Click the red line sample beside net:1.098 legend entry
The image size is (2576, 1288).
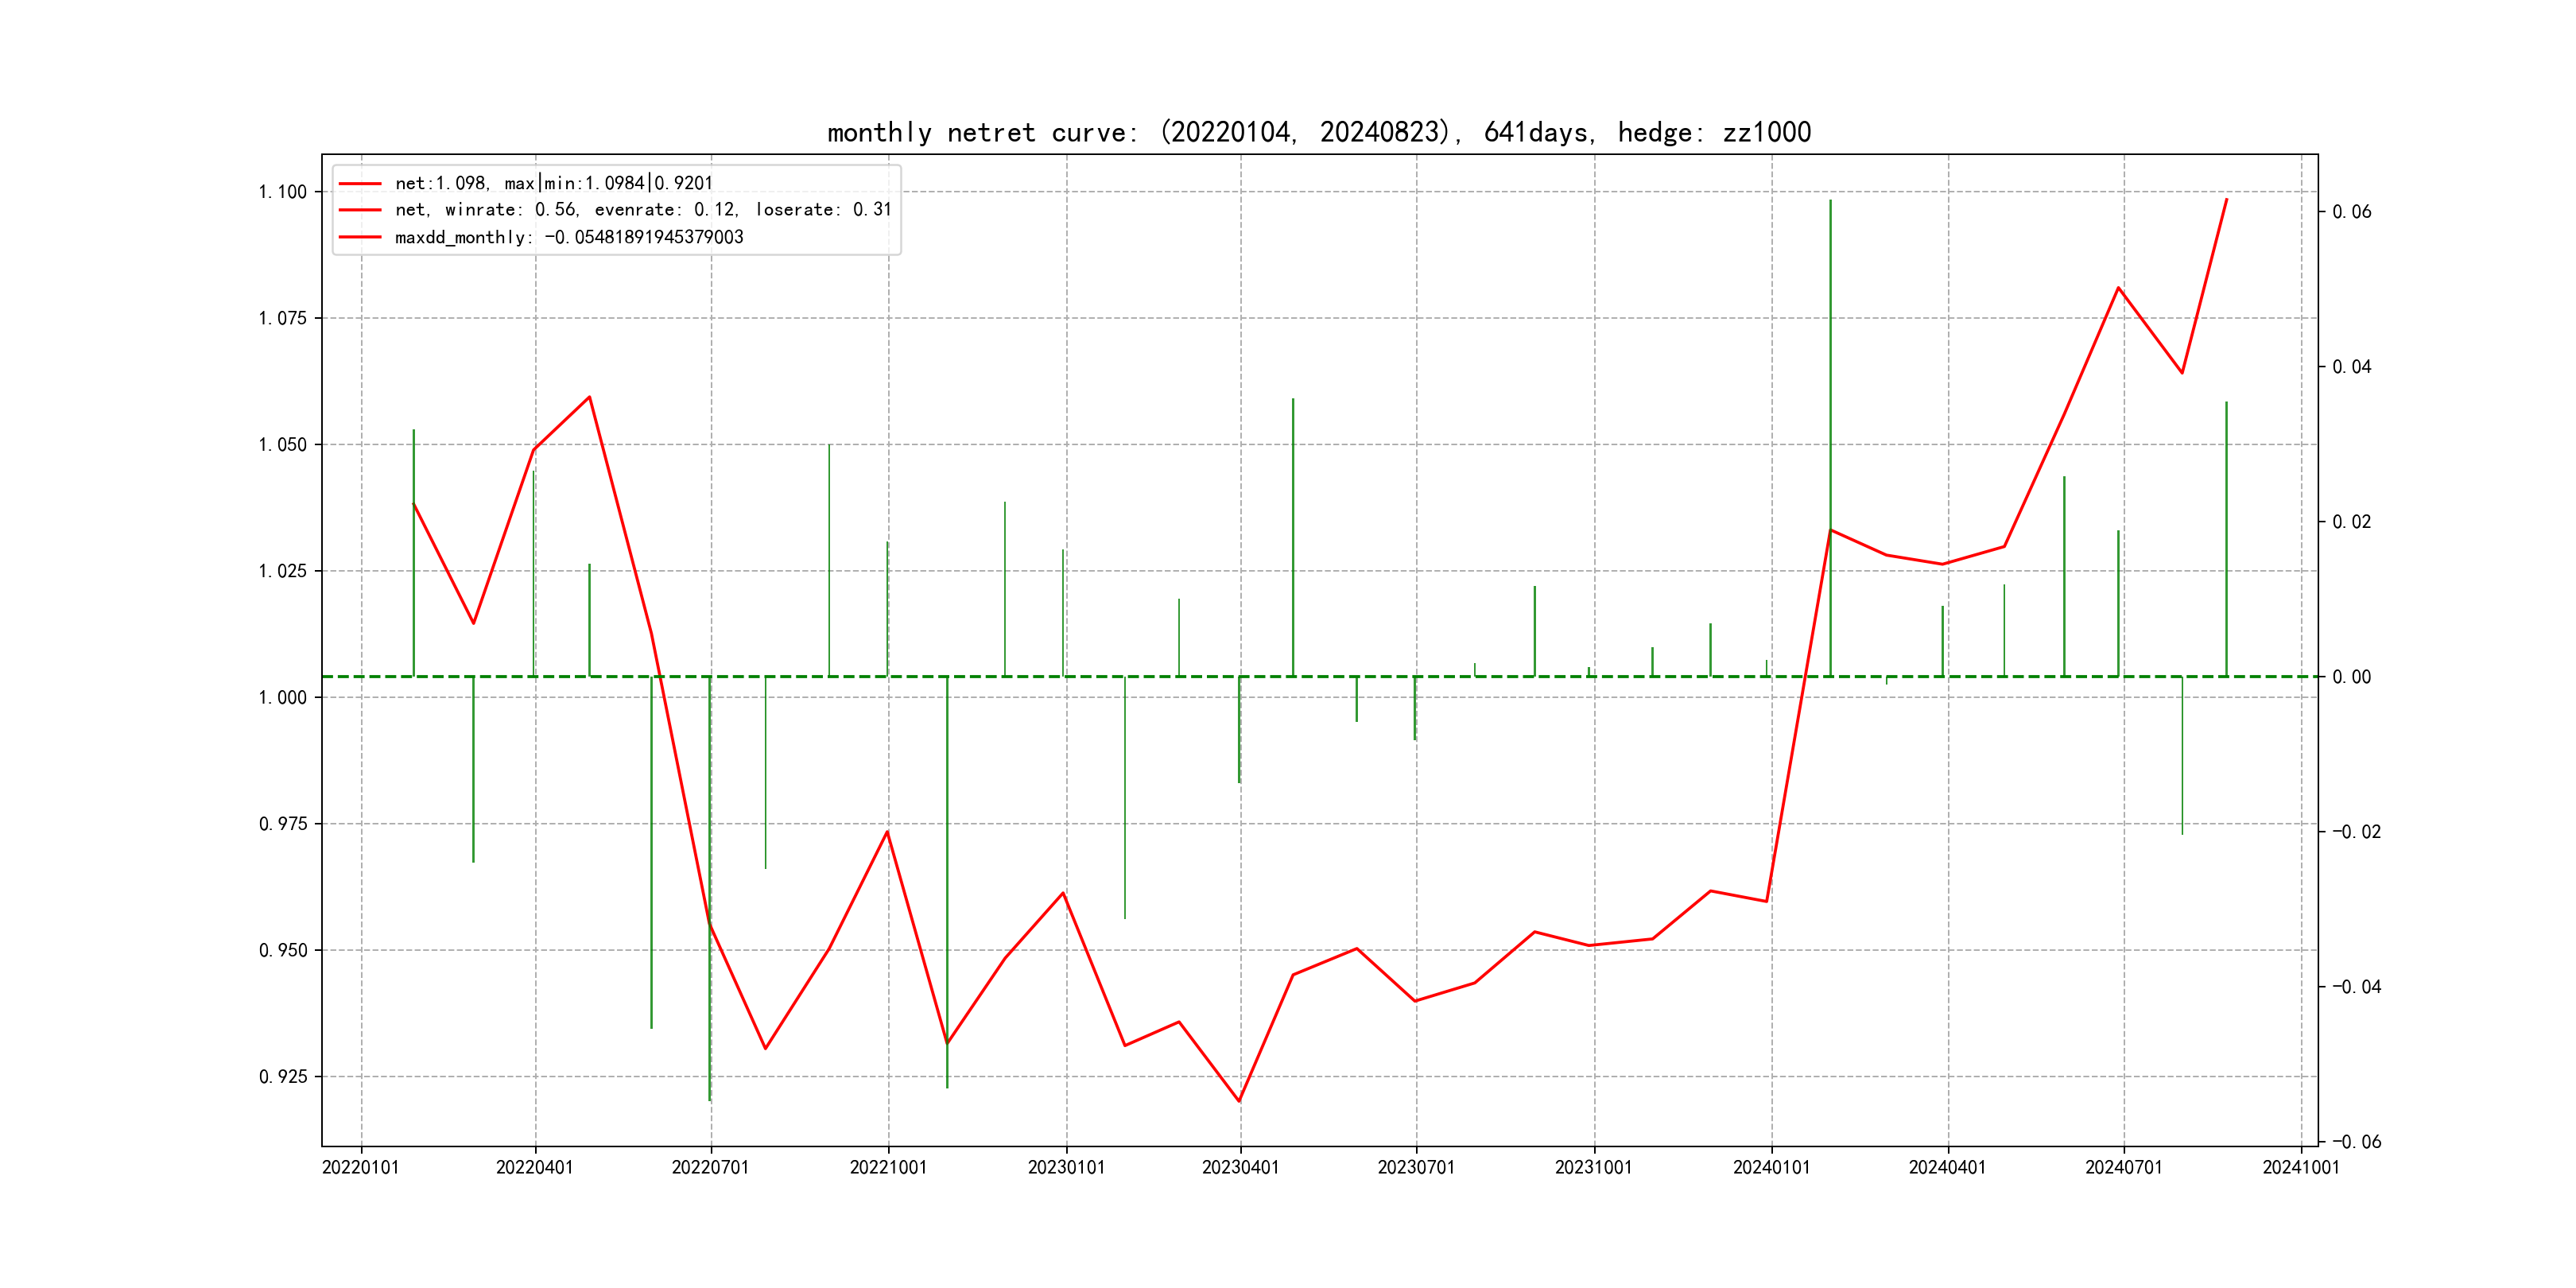tap(360, 184)
